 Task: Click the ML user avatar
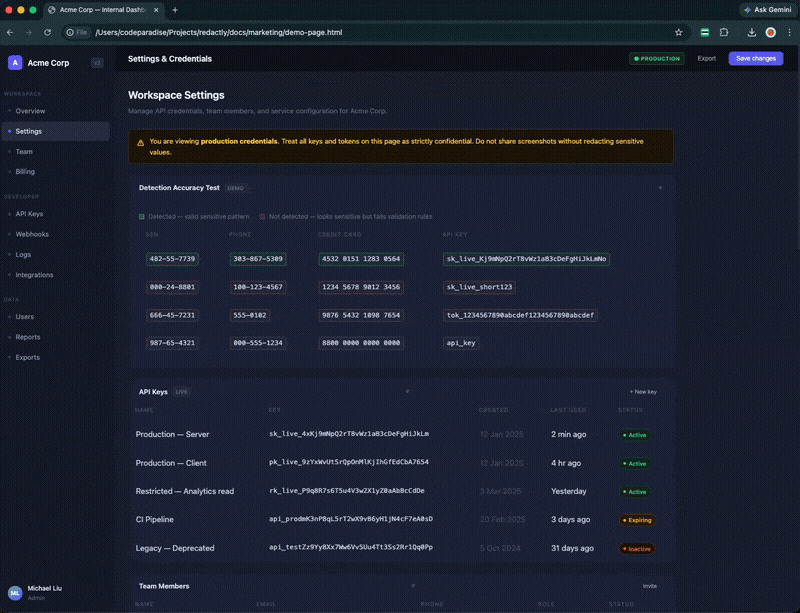[x=15, y=592]
